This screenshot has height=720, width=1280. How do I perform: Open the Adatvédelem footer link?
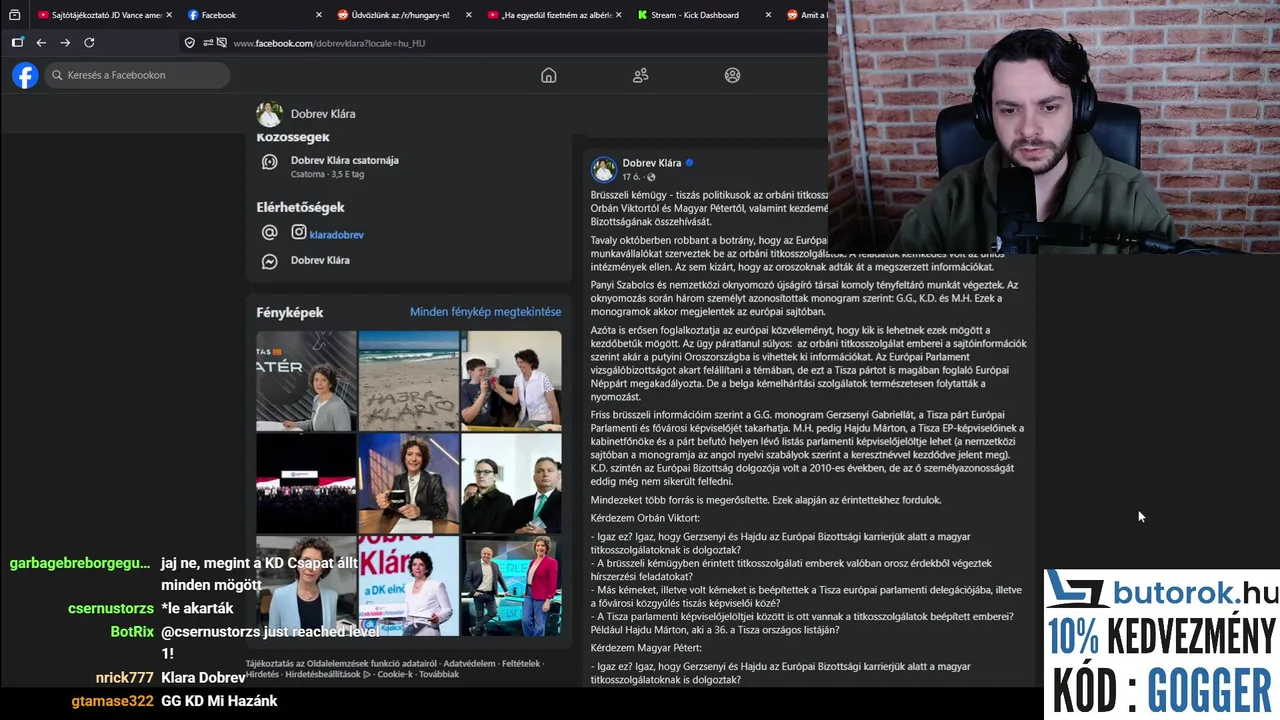click(x=468, y=664)
